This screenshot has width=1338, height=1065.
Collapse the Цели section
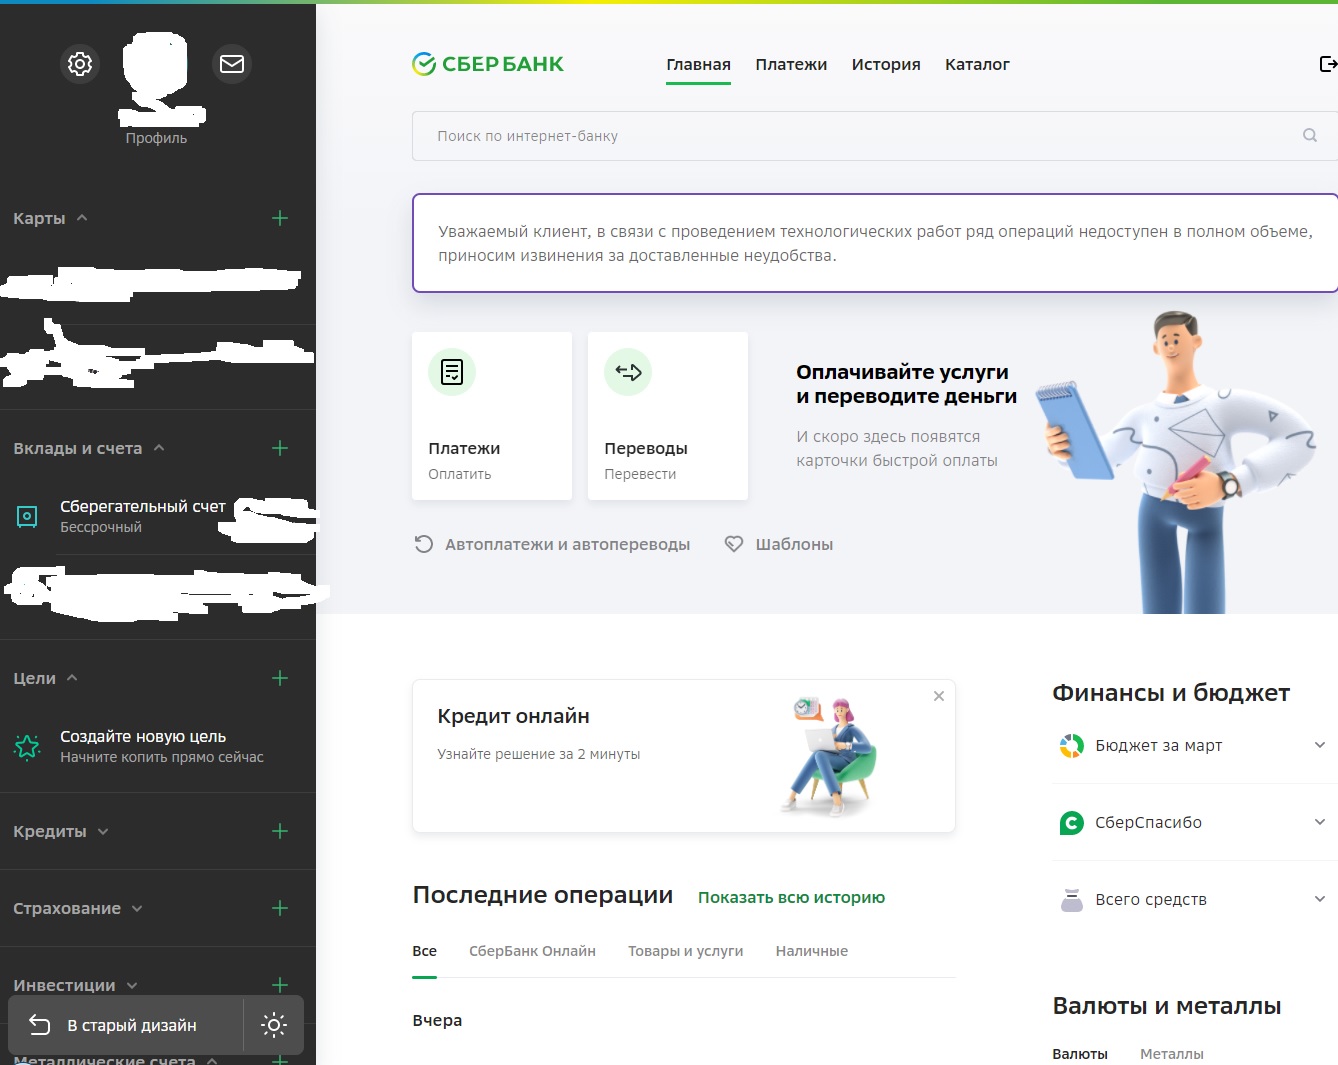pos(72,678)
